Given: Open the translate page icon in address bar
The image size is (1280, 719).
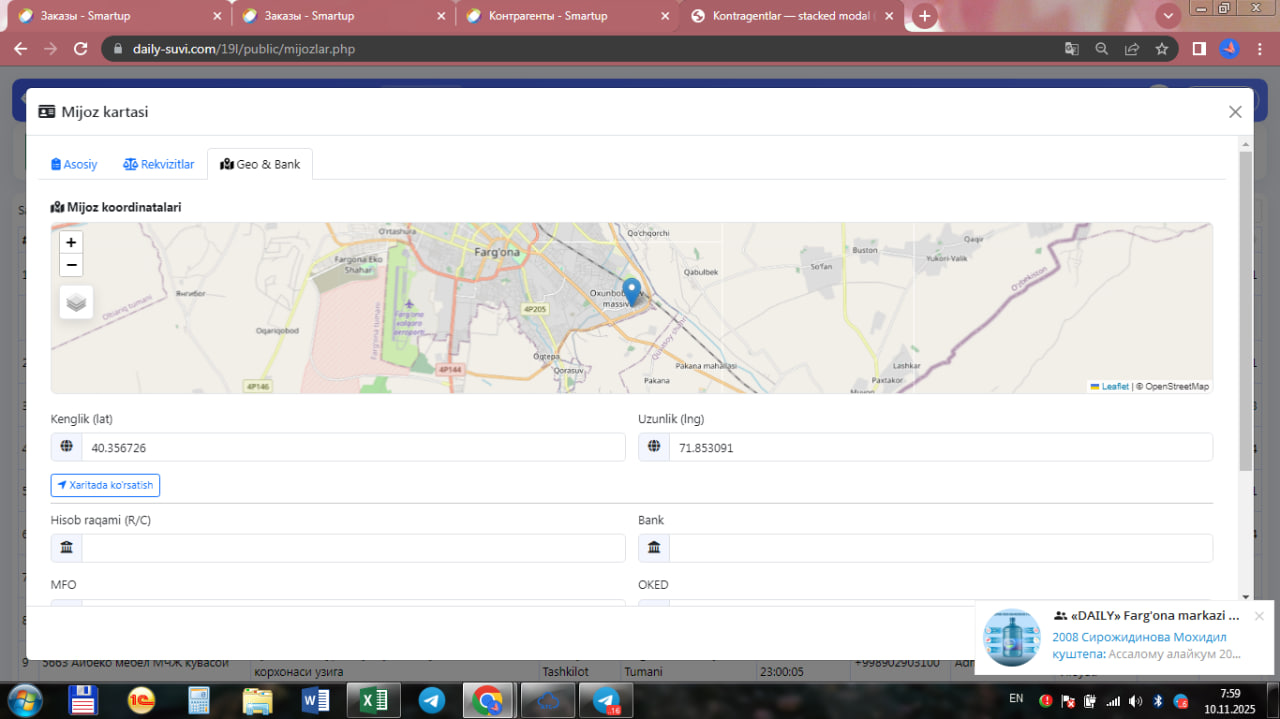Looking at the screenshot, I should [x=1071, y=49].
